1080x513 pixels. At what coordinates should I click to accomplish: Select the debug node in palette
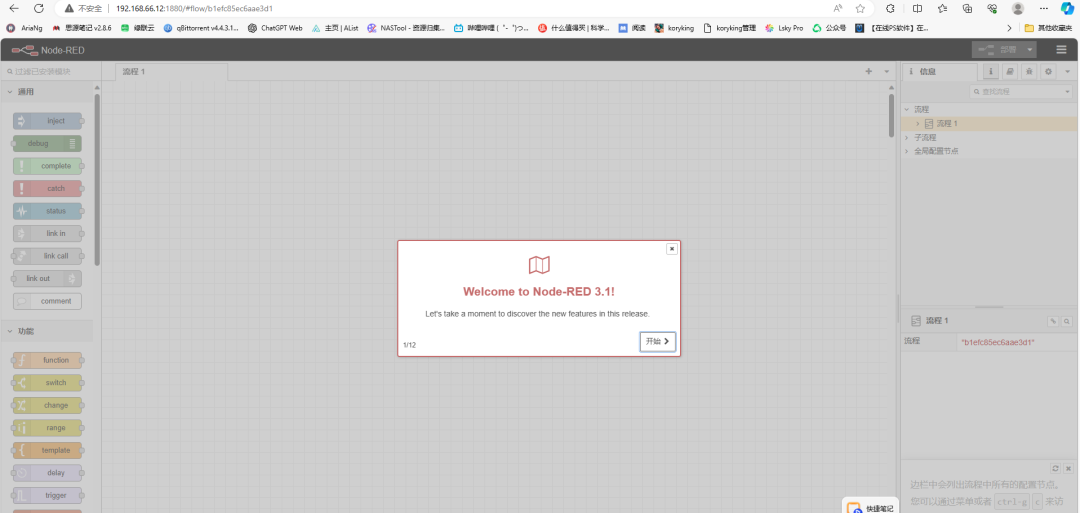point(48,143)
